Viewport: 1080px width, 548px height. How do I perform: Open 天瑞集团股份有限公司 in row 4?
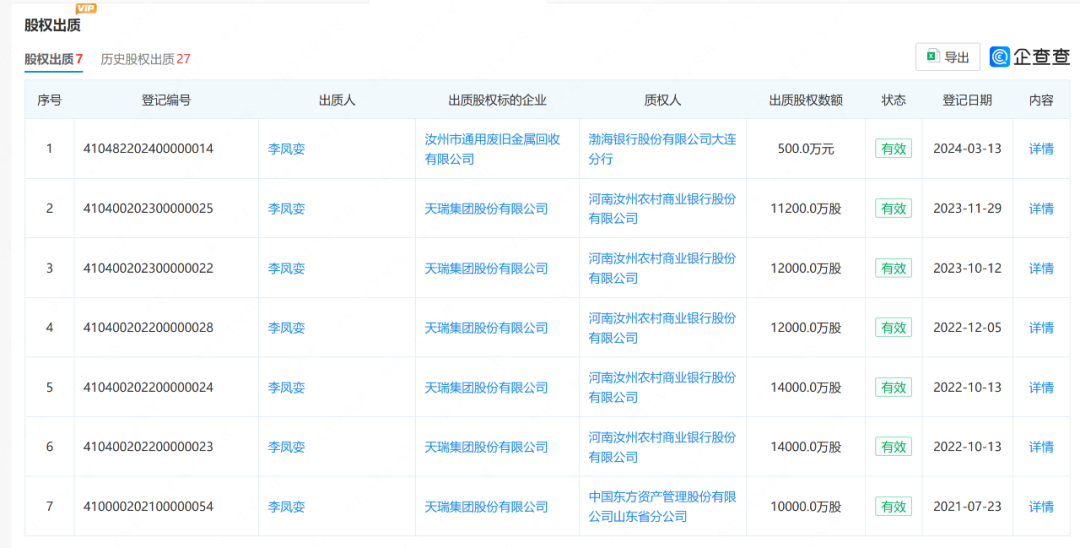click(486, 328)
